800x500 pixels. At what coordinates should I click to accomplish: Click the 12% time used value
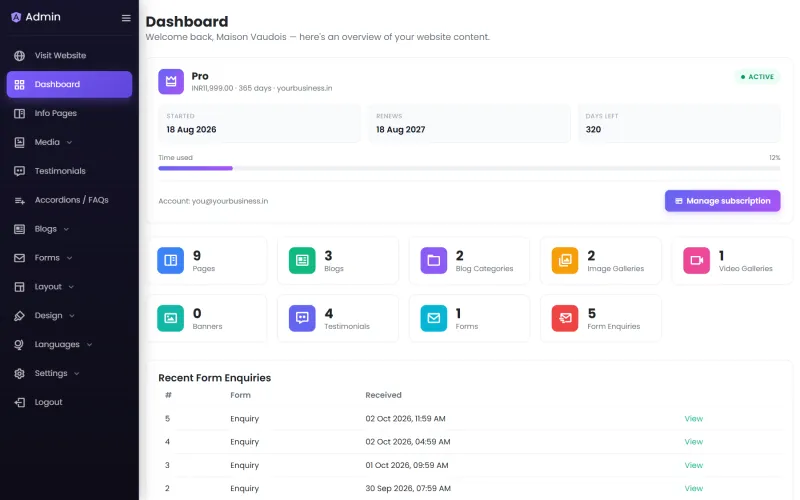click(774, 158)
